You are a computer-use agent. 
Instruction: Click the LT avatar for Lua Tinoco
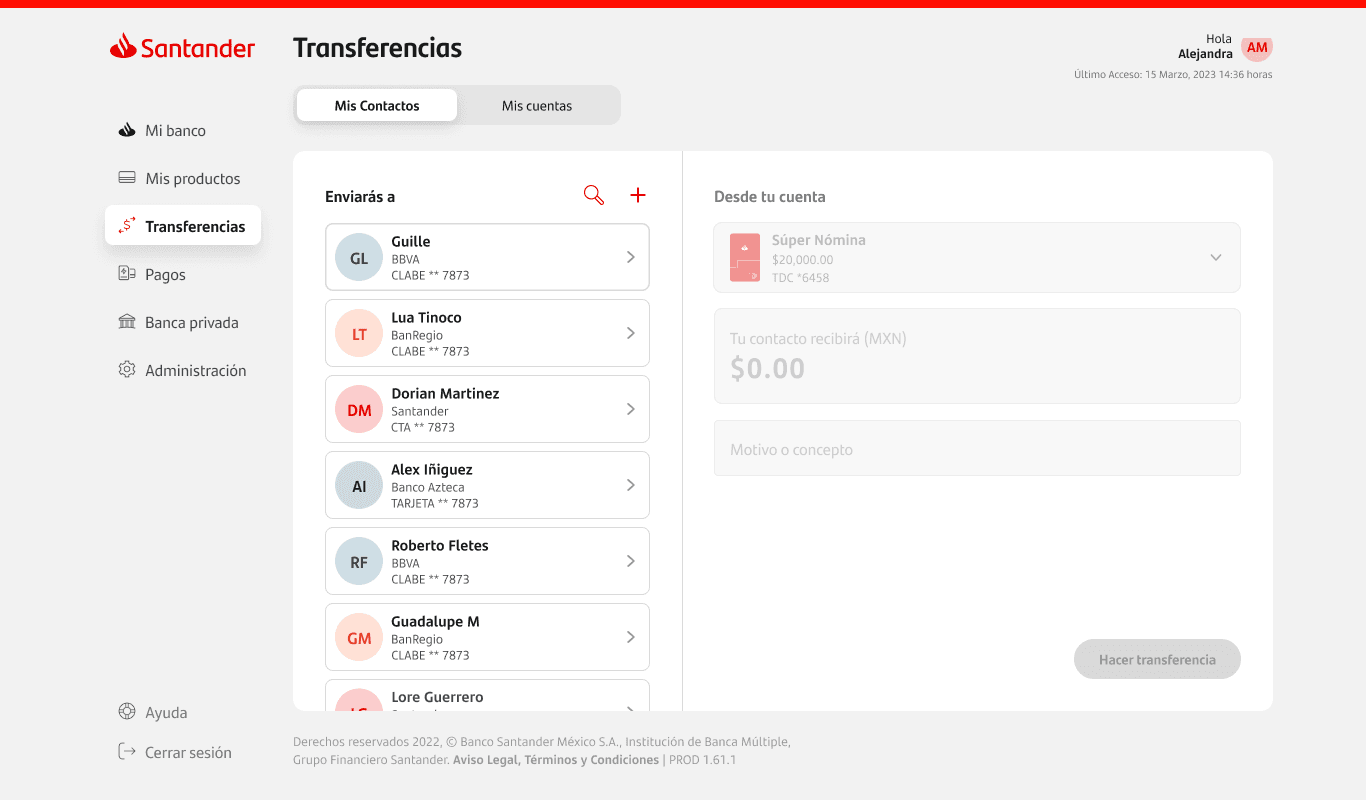[359, 334]
